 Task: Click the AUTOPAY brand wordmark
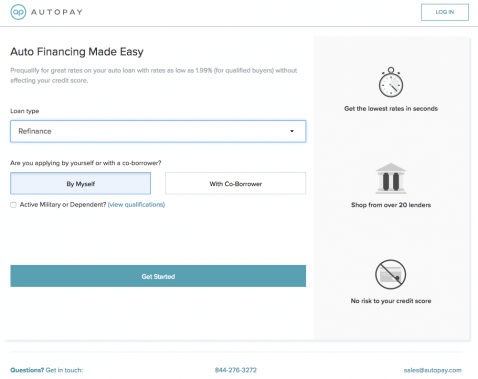57,12
